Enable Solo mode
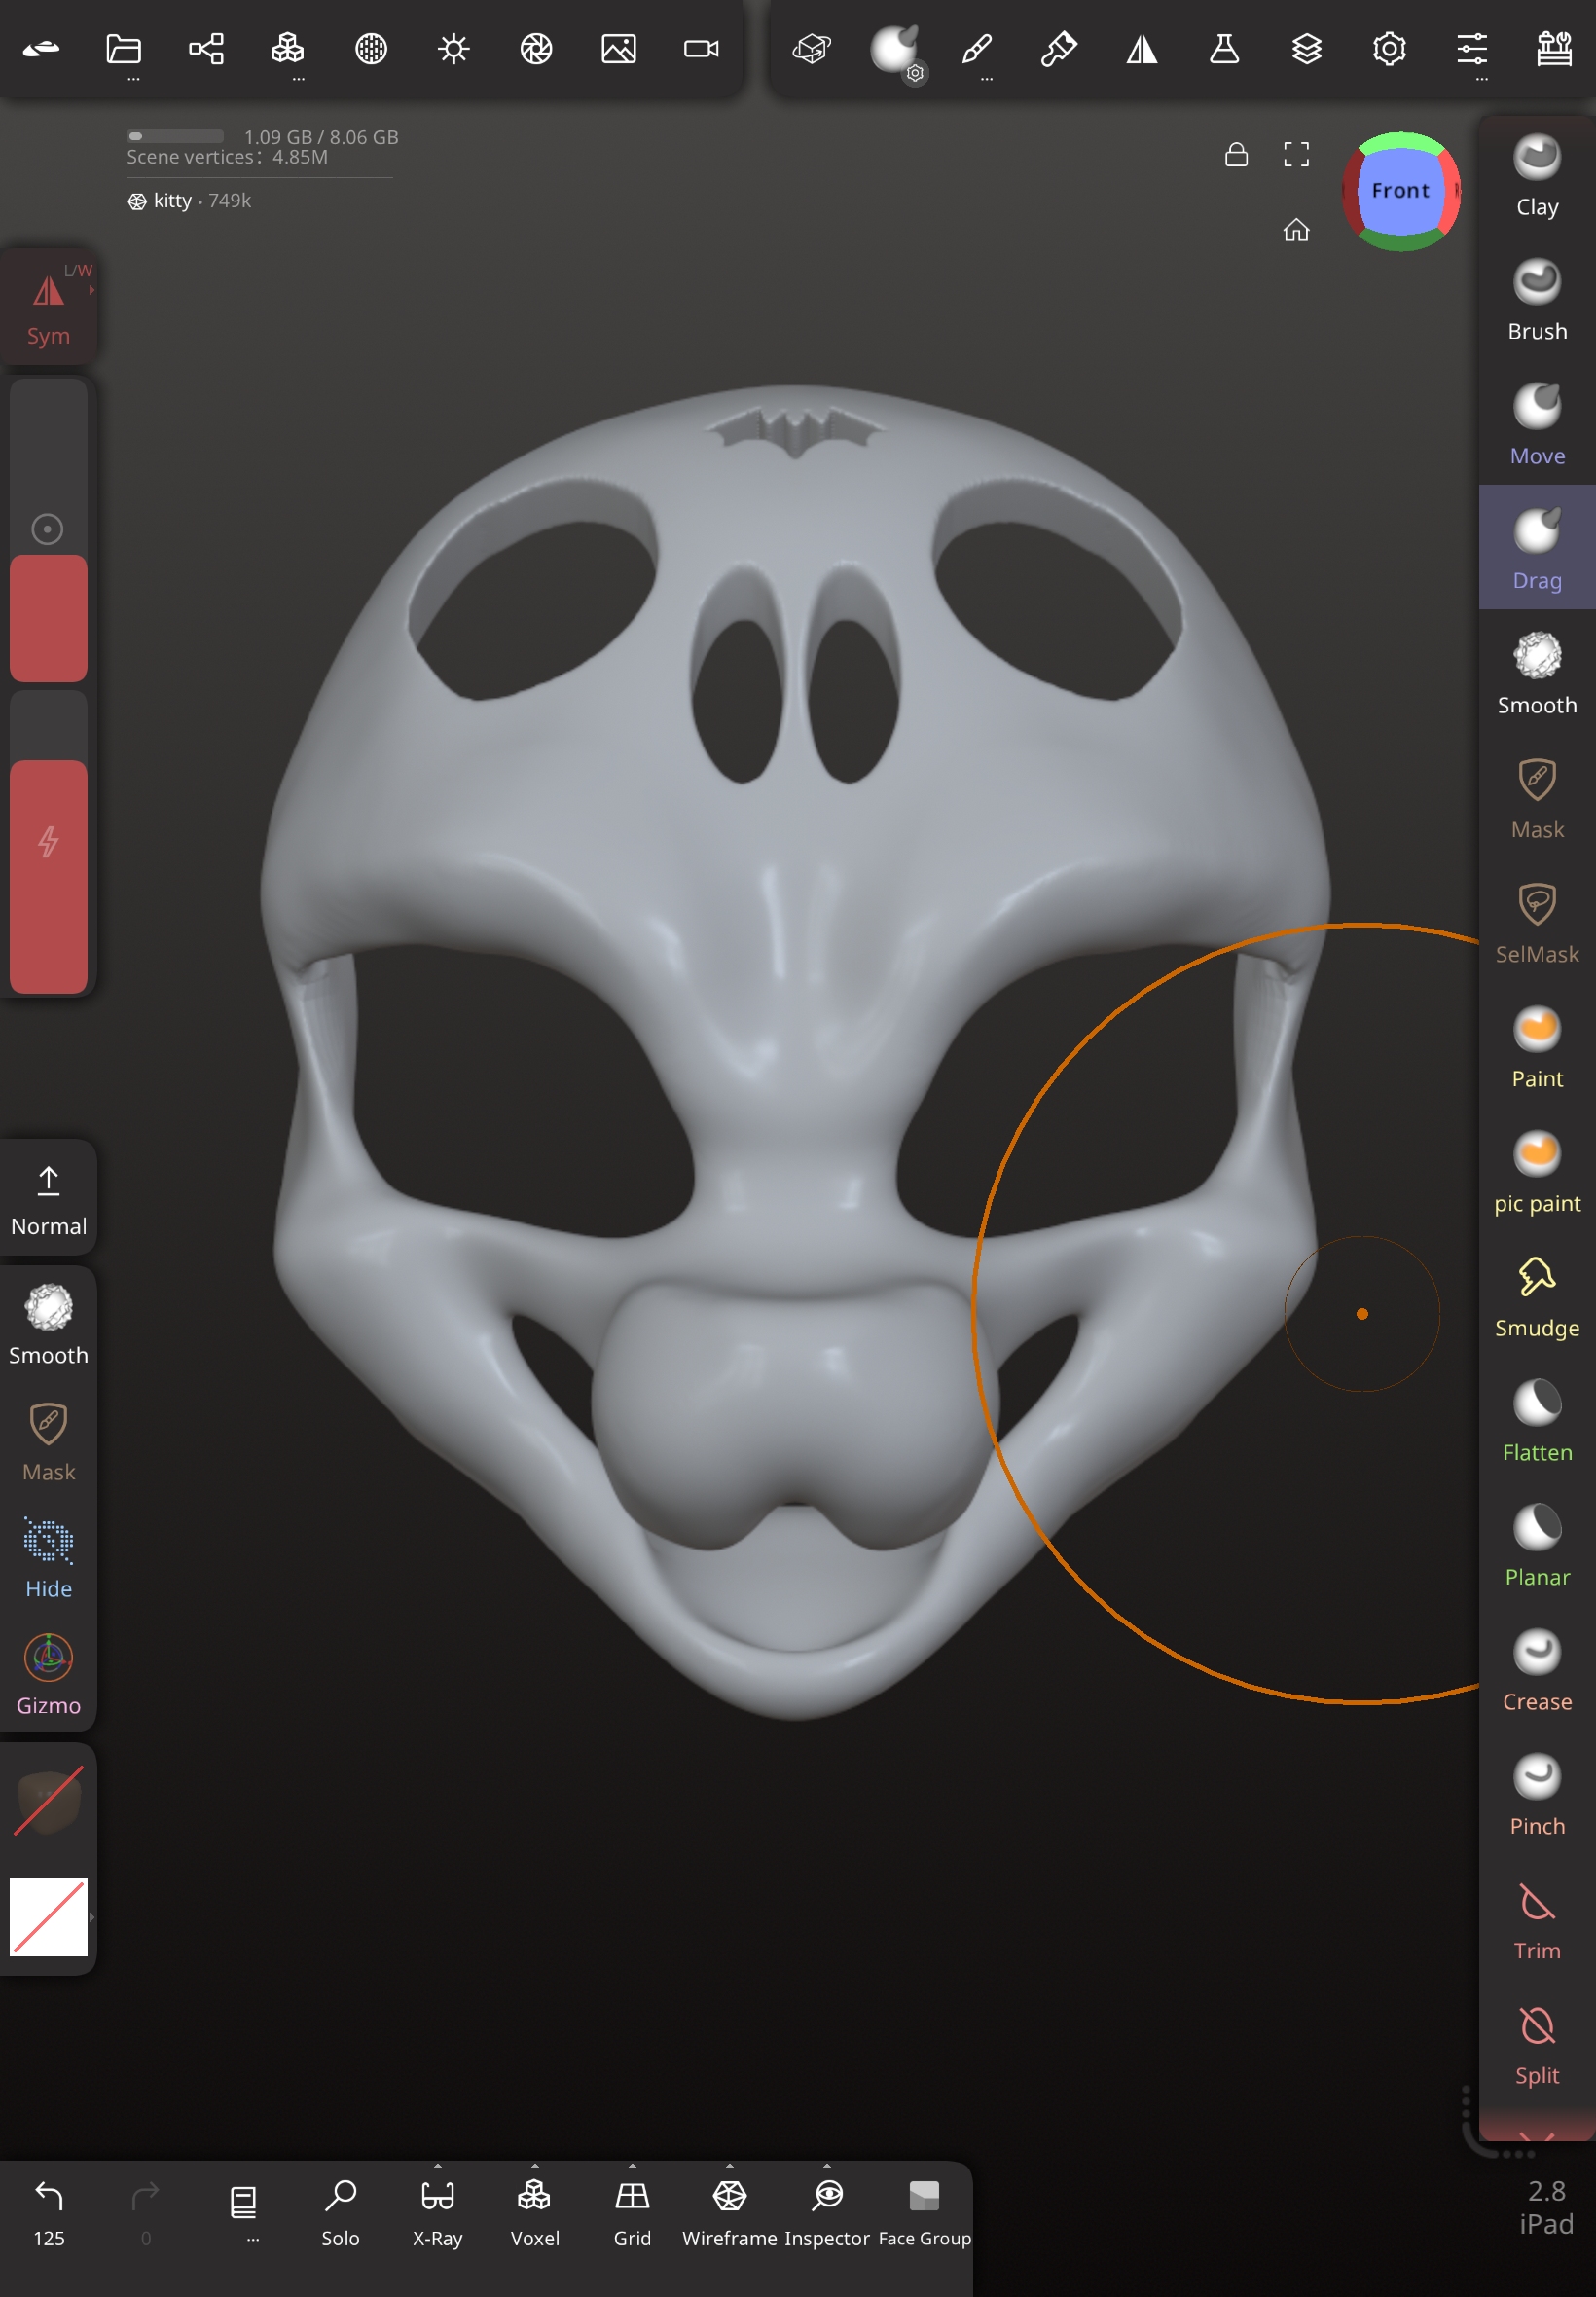This screenshot has width=1596, height=2297. 340,2212
